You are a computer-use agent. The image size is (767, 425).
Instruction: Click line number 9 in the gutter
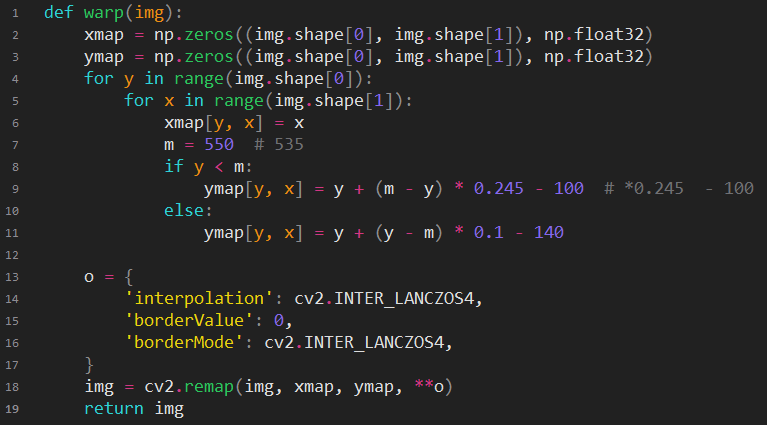click(15, 189)
